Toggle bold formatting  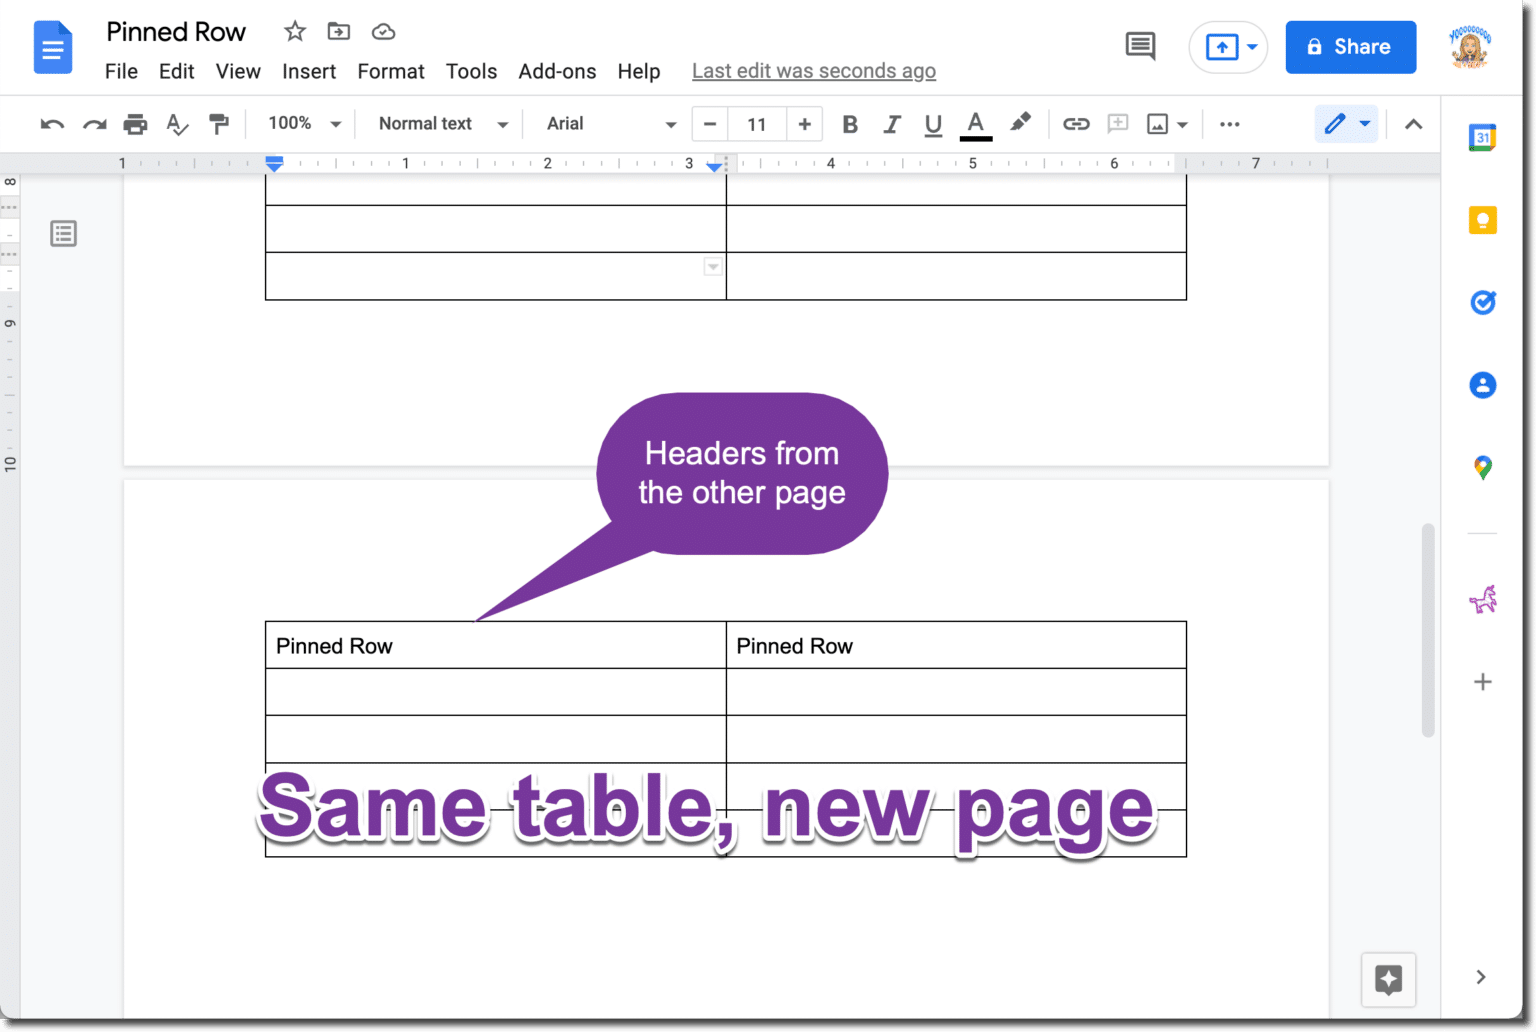pyautogui.click(x=849, y=124)
